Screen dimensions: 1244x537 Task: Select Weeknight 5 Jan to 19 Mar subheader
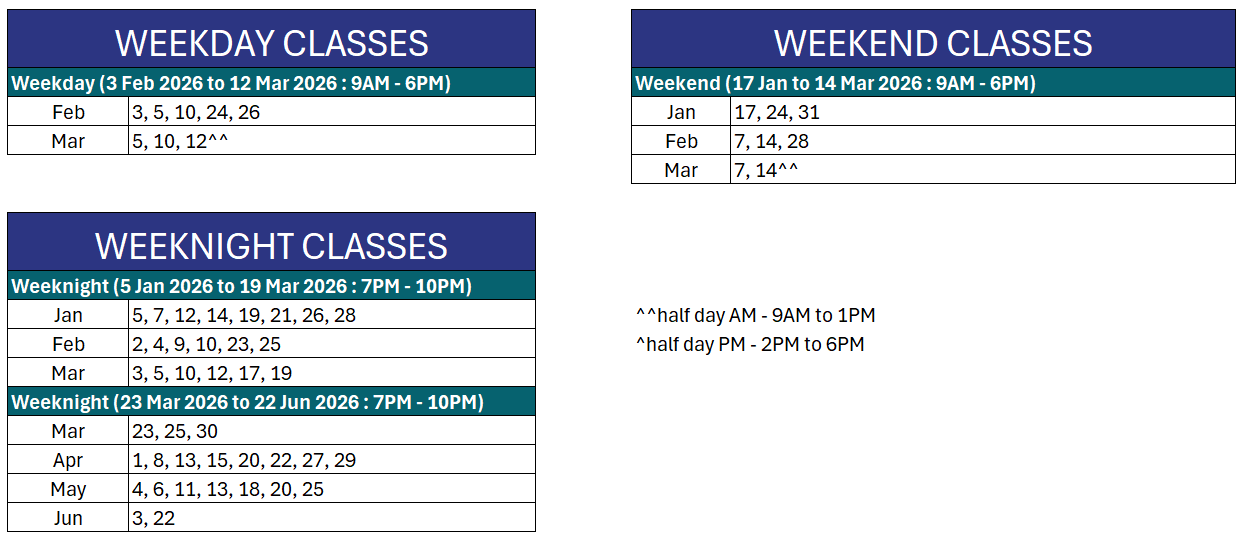(x=241, y=286)
